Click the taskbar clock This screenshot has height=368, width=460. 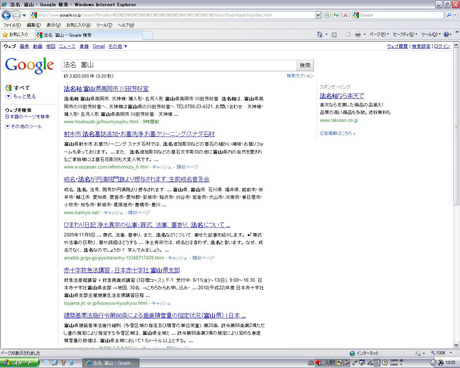click(x=450, y=363)
